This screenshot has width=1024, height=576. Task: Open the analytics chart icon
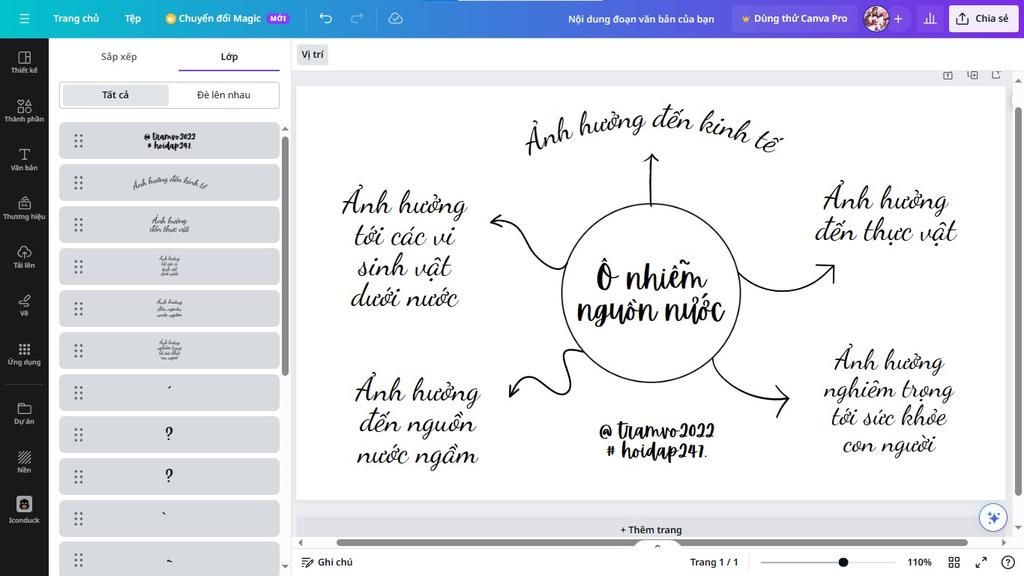(930, 18)
